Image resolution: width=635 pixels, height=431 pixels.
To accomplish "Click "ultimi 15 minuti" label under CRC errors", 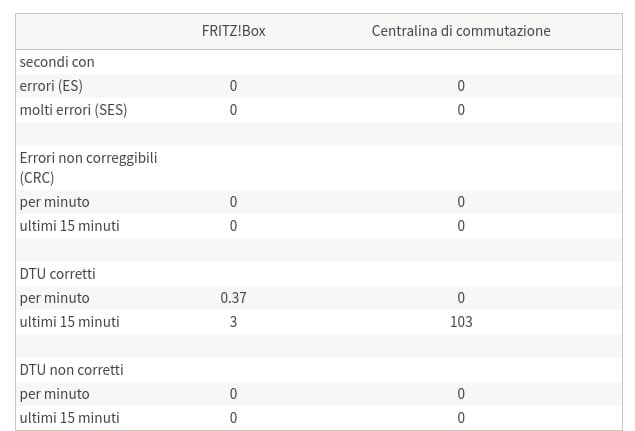I will (69, 226).
